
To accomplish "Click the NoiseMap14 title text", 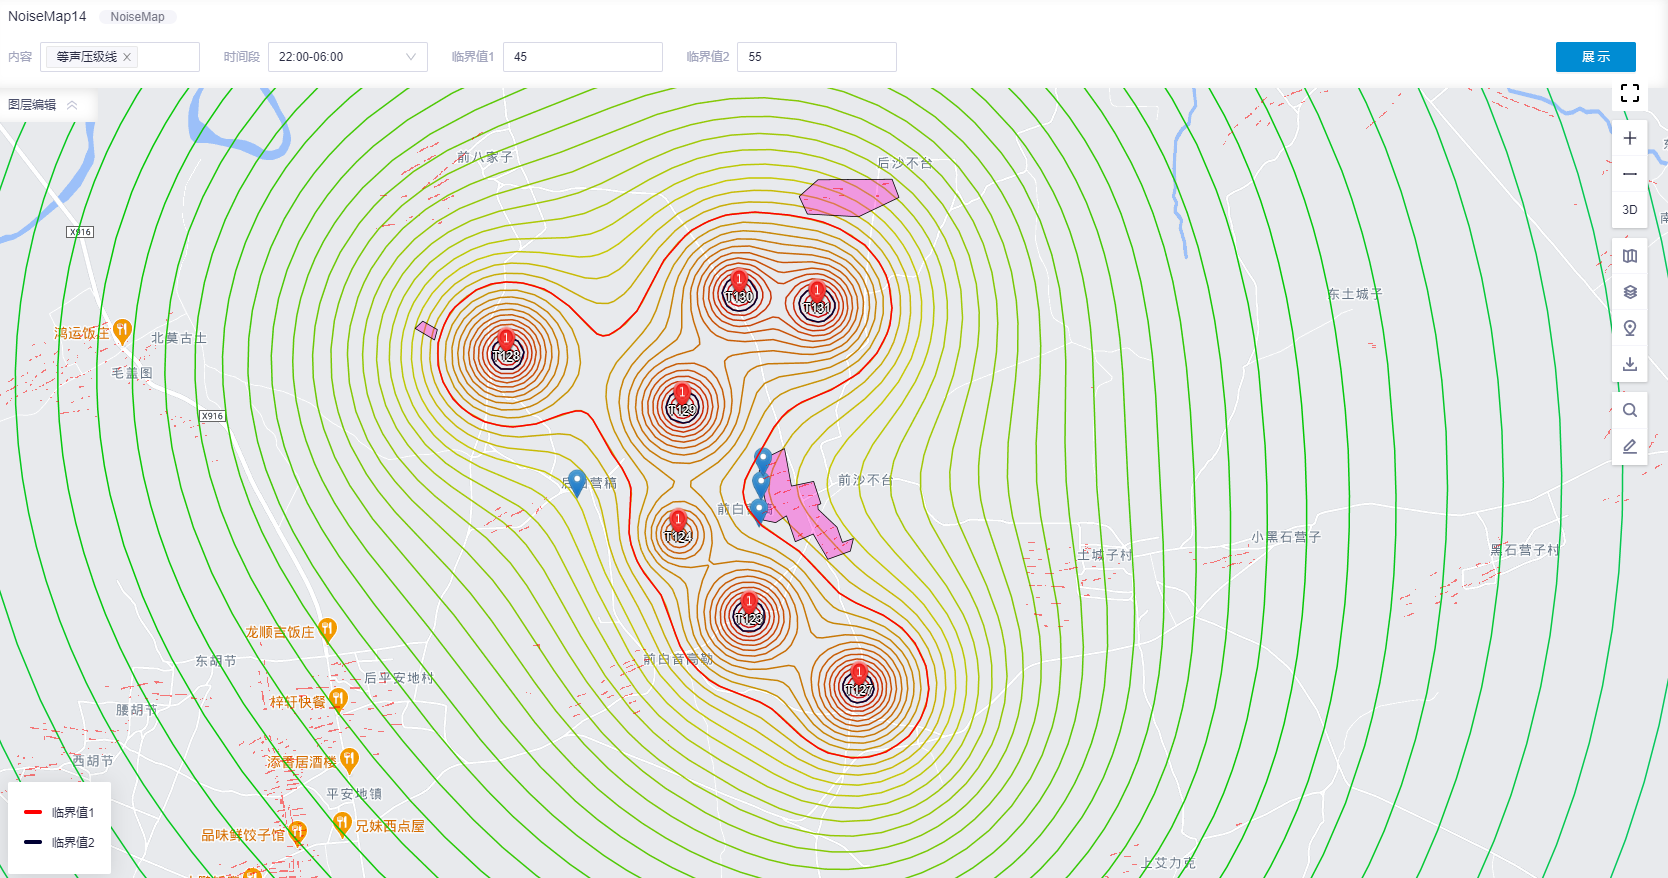I will [x=47, y=17].
